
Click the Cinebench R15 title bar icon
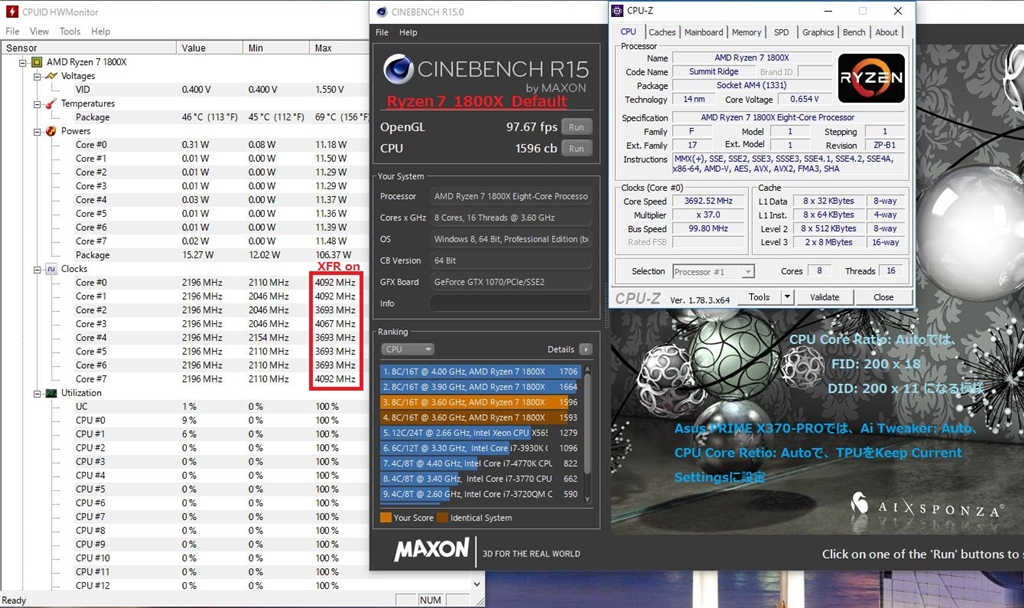pyautogui.click(x=382, y=12)
